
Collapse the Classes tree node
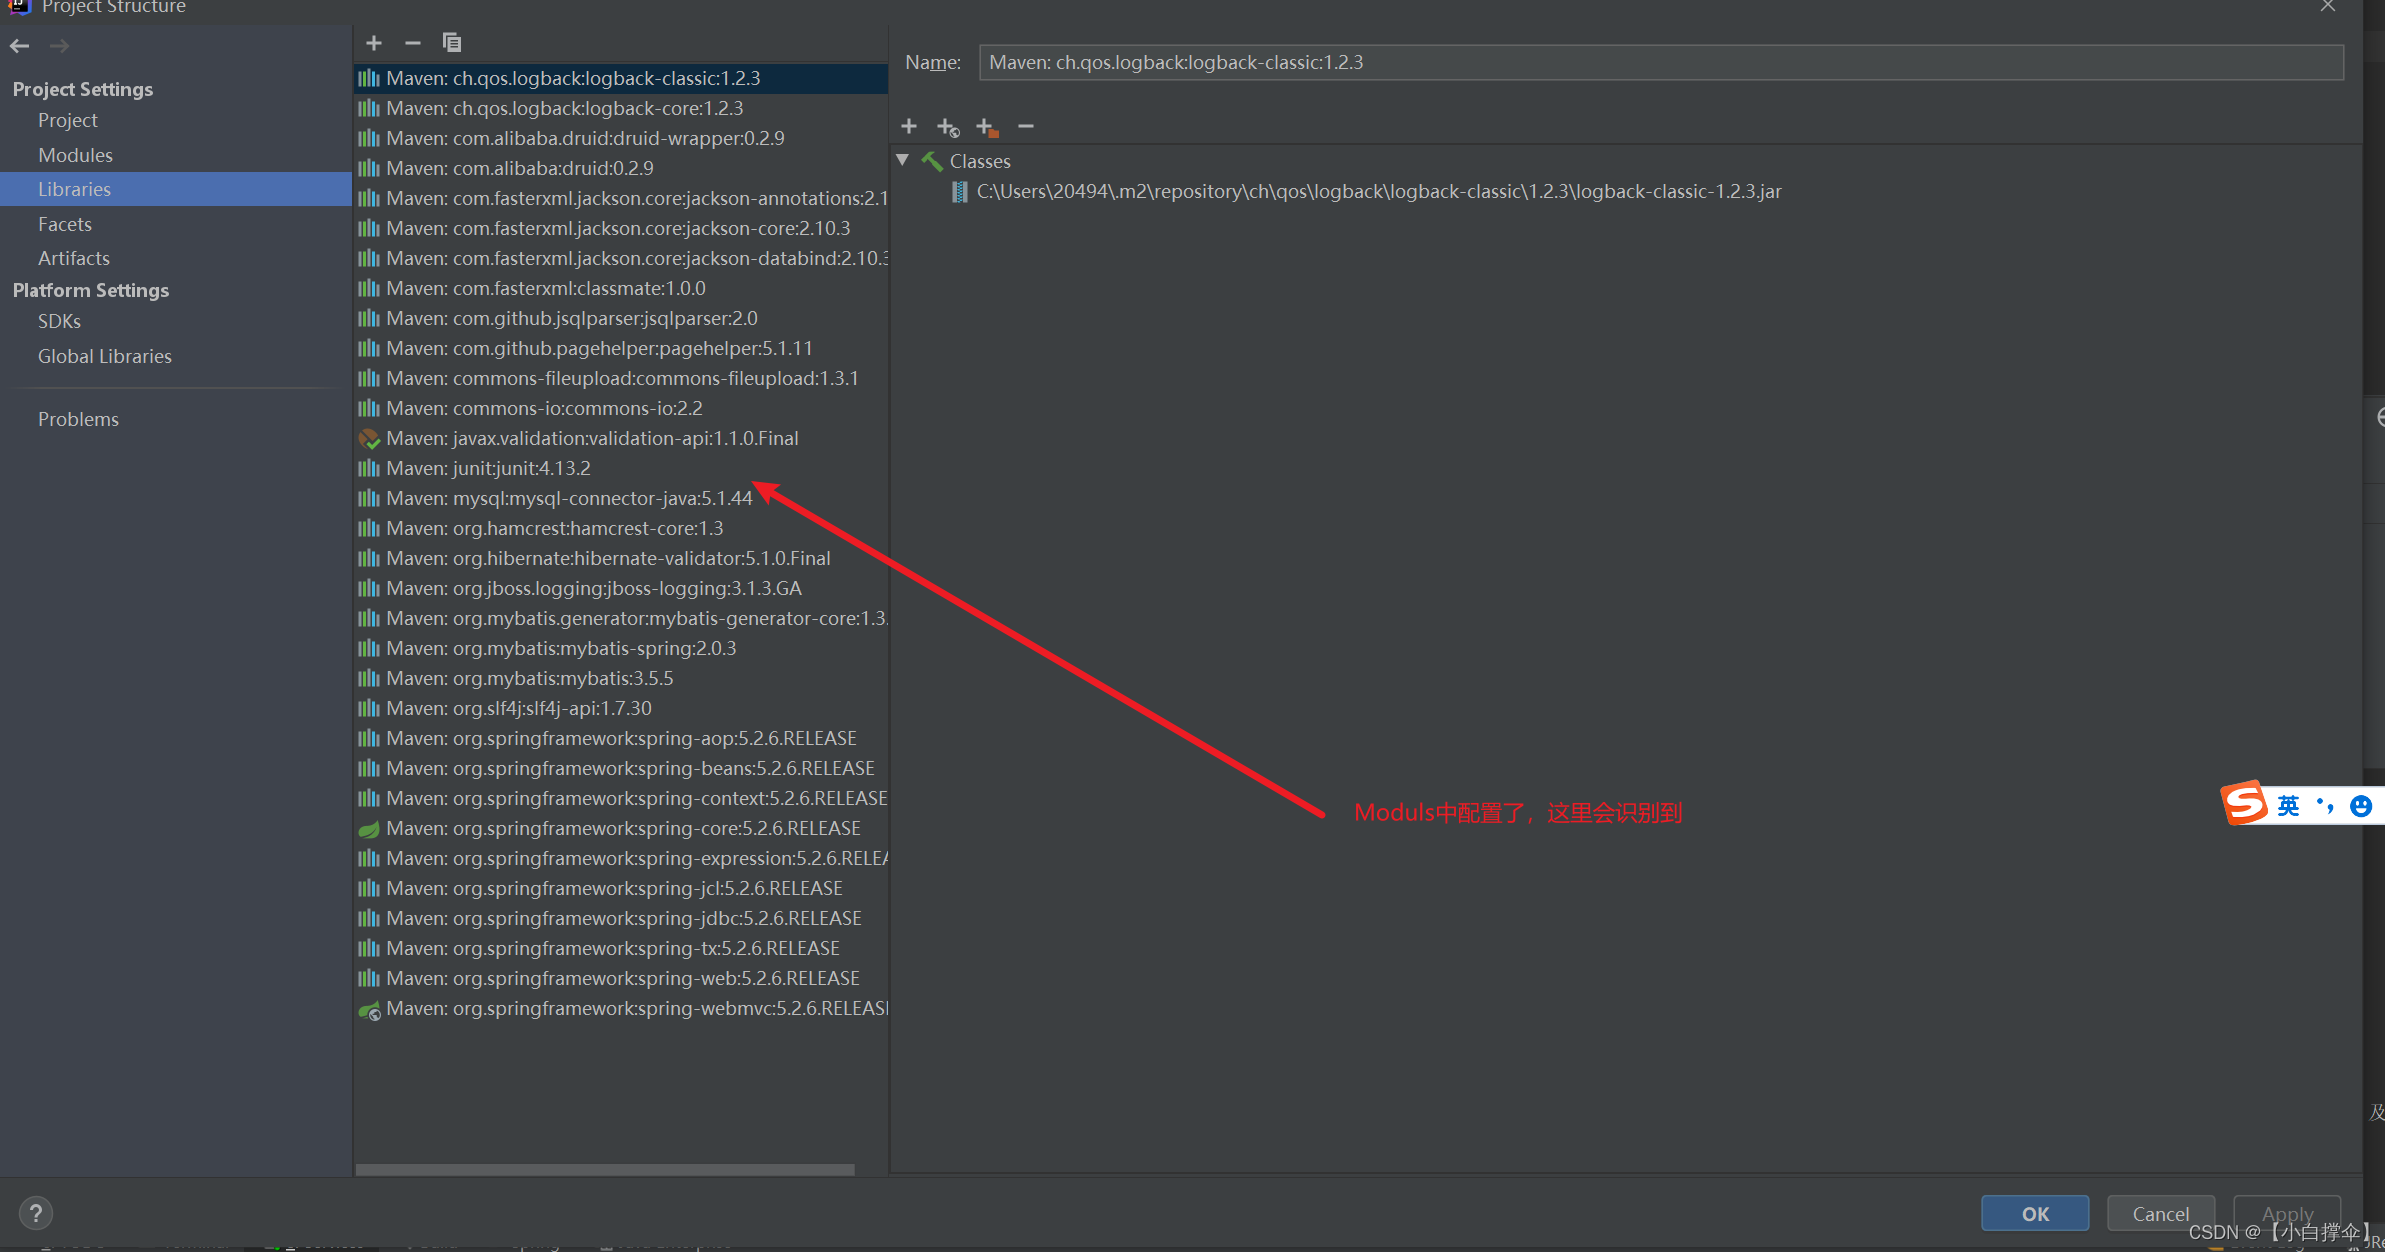[902, 160]
